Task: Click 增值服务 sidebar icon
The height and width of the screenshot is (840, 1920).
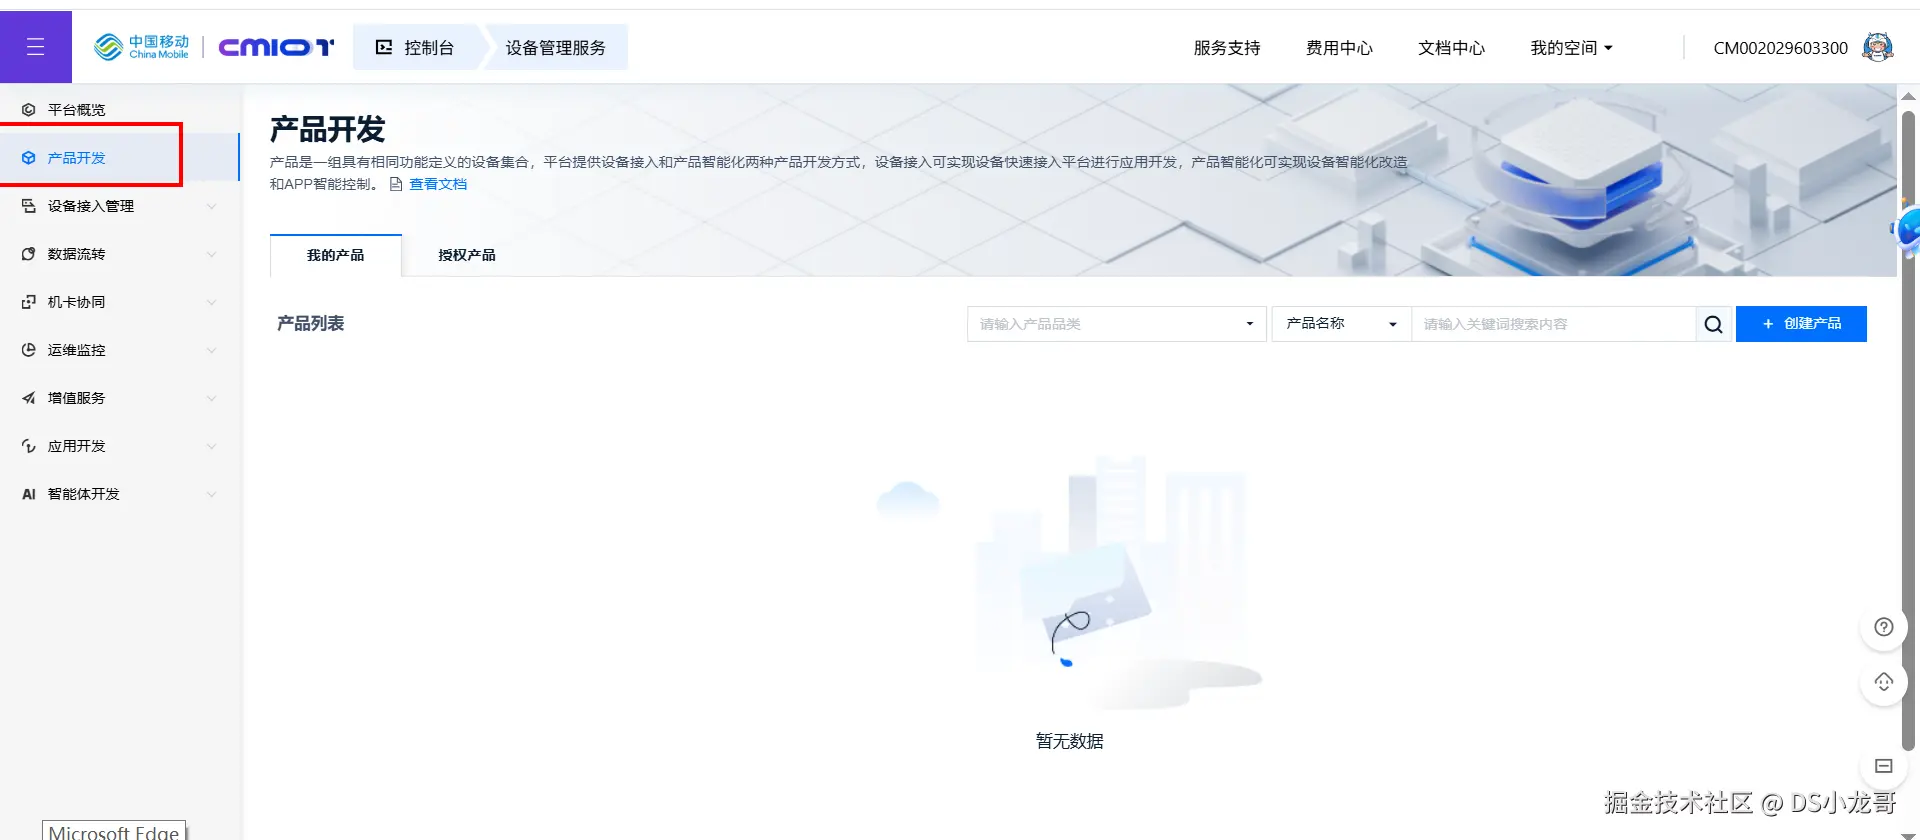Action: [x=29, y=398]
